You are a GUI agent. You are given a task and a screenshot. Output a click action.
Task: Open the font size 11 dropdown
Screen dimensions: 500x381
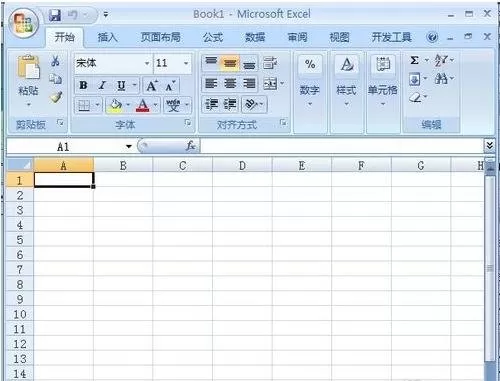pyautogui.click(x=186, y=63)
